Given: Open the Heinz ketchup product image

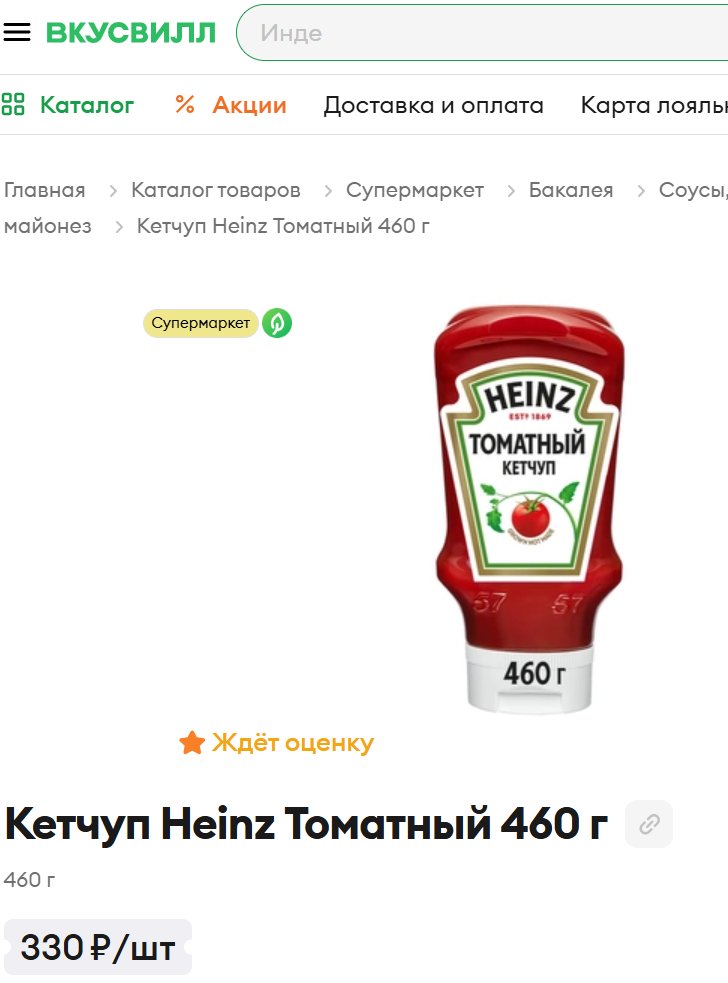Looking at the screenshot, I should pyautogui.click(x=529, y=510).
